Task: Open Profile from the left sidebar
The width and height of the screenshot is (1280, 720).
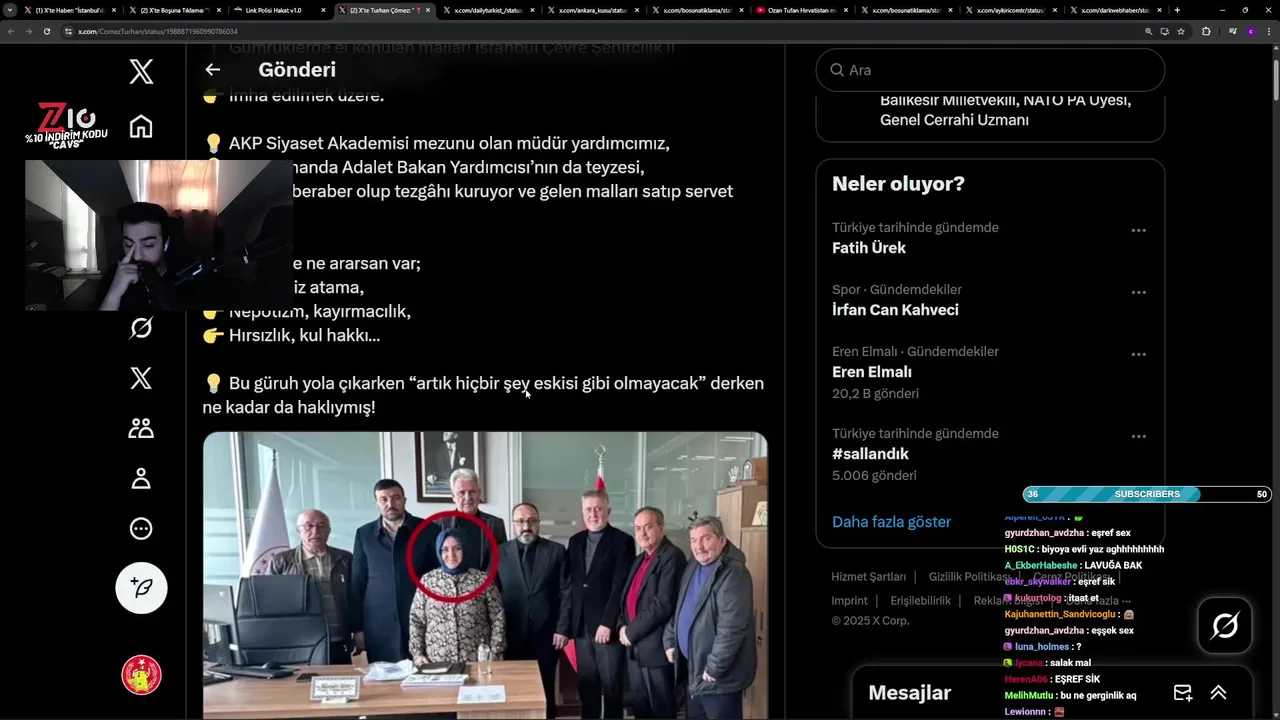Action: [x=141, y=478]
